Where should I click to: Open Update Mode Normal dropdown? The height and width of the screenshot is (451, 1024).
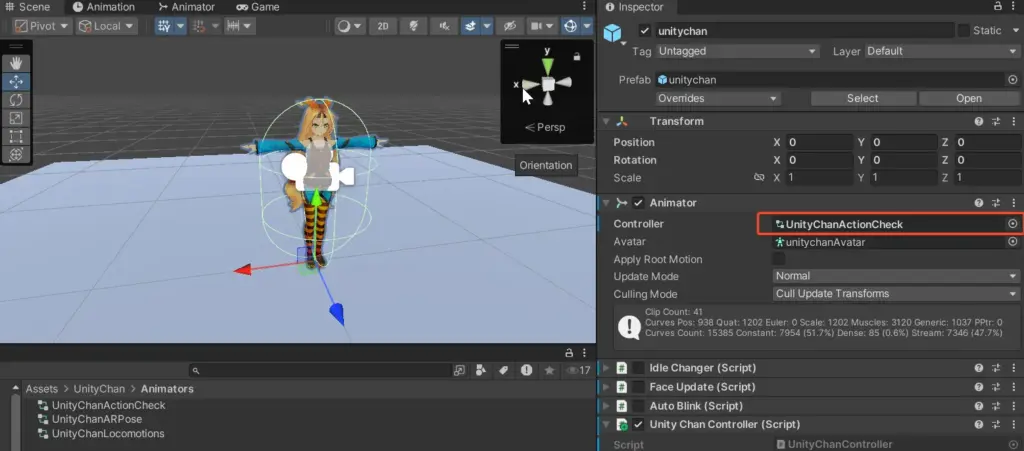coord(896,276)
